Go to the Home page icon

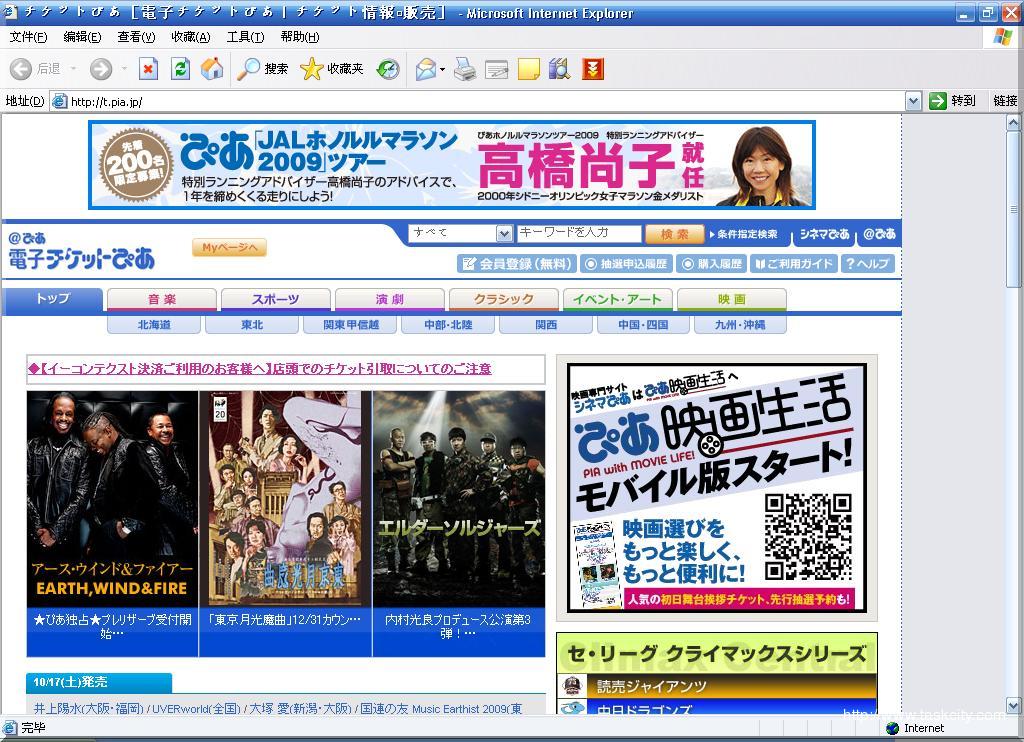click(x=212, y=69)
